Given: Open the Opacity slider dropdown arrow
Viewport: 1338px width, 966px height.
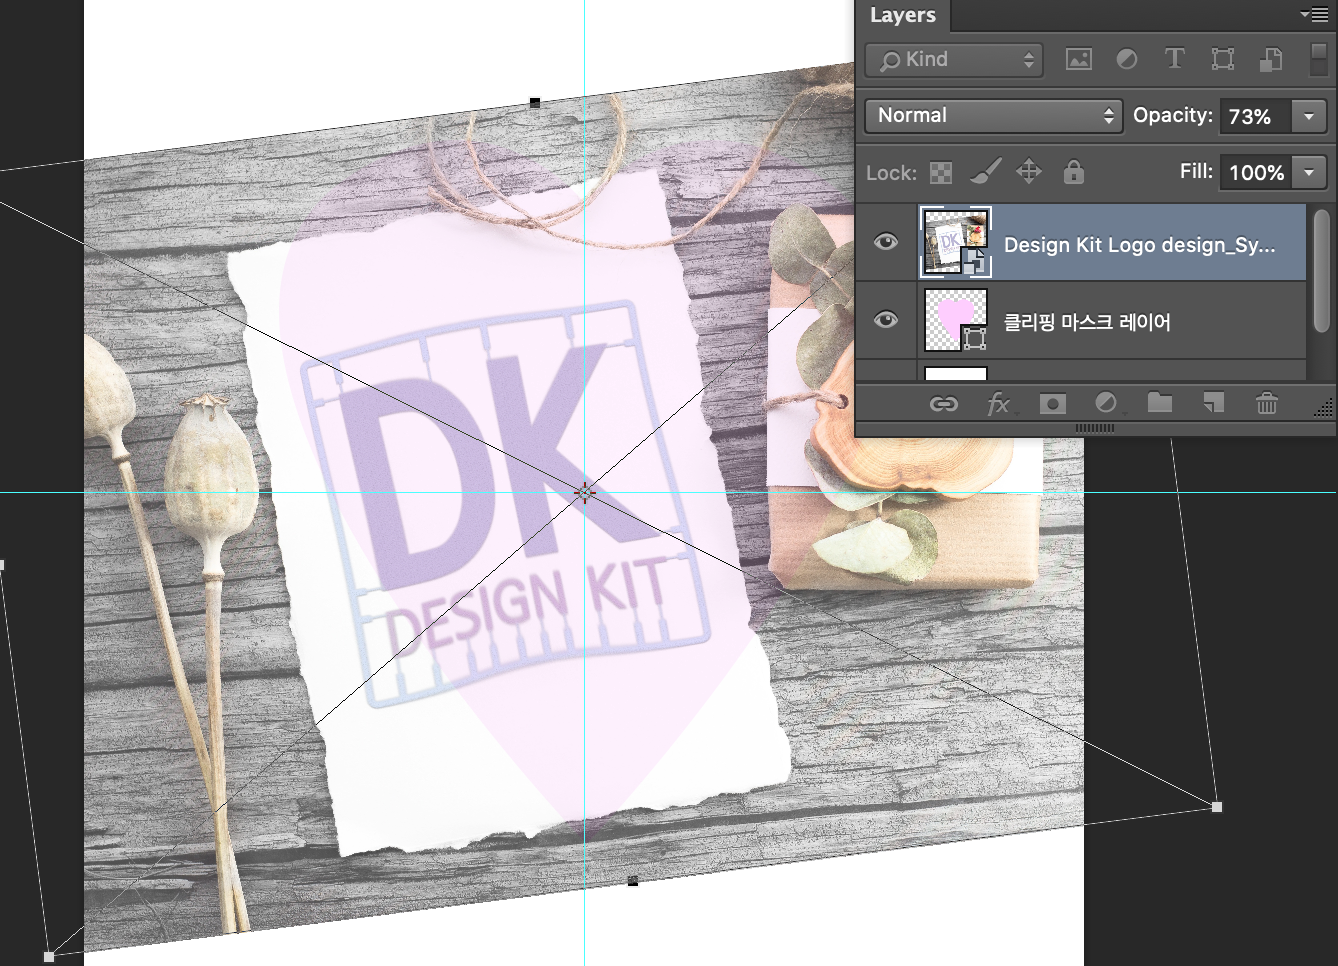Looking at the screenshot, I should click(x=1309, y=117).
